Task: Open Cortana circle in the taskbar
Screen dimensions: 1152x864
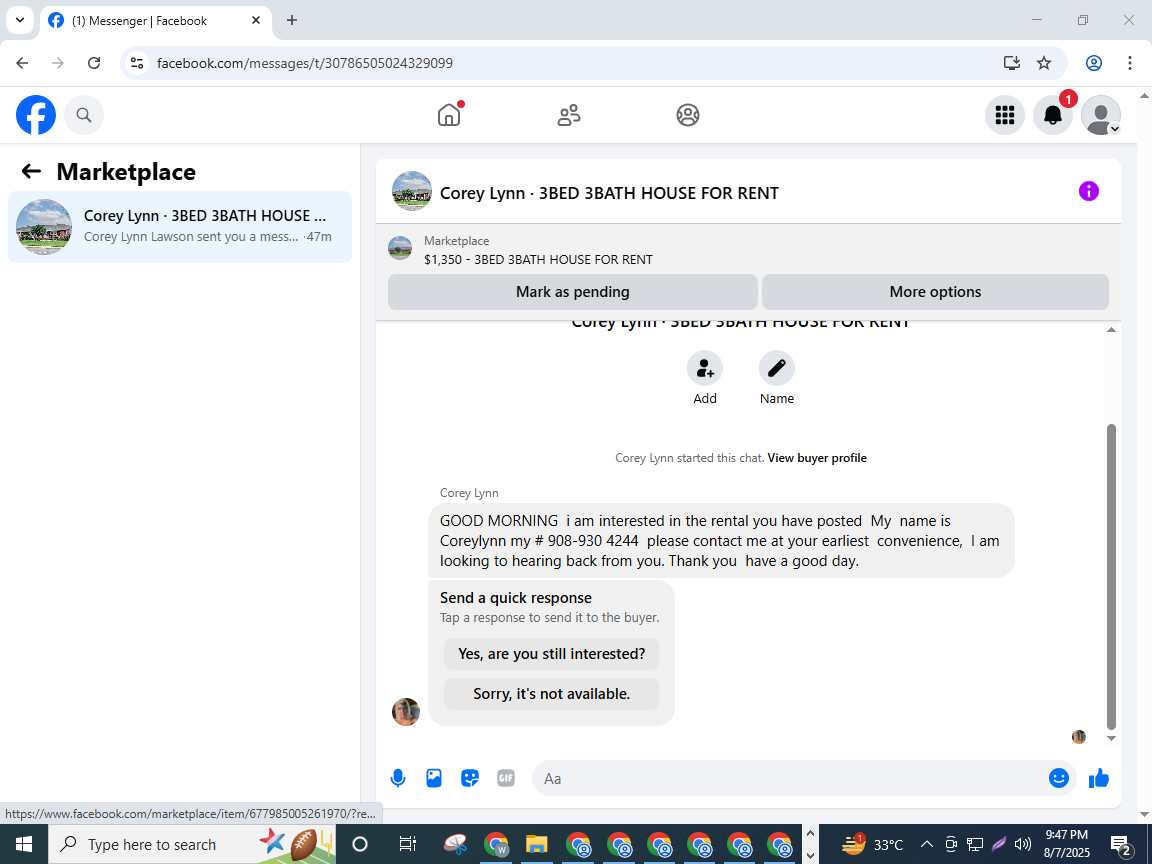Action: (x=359, y=844)
